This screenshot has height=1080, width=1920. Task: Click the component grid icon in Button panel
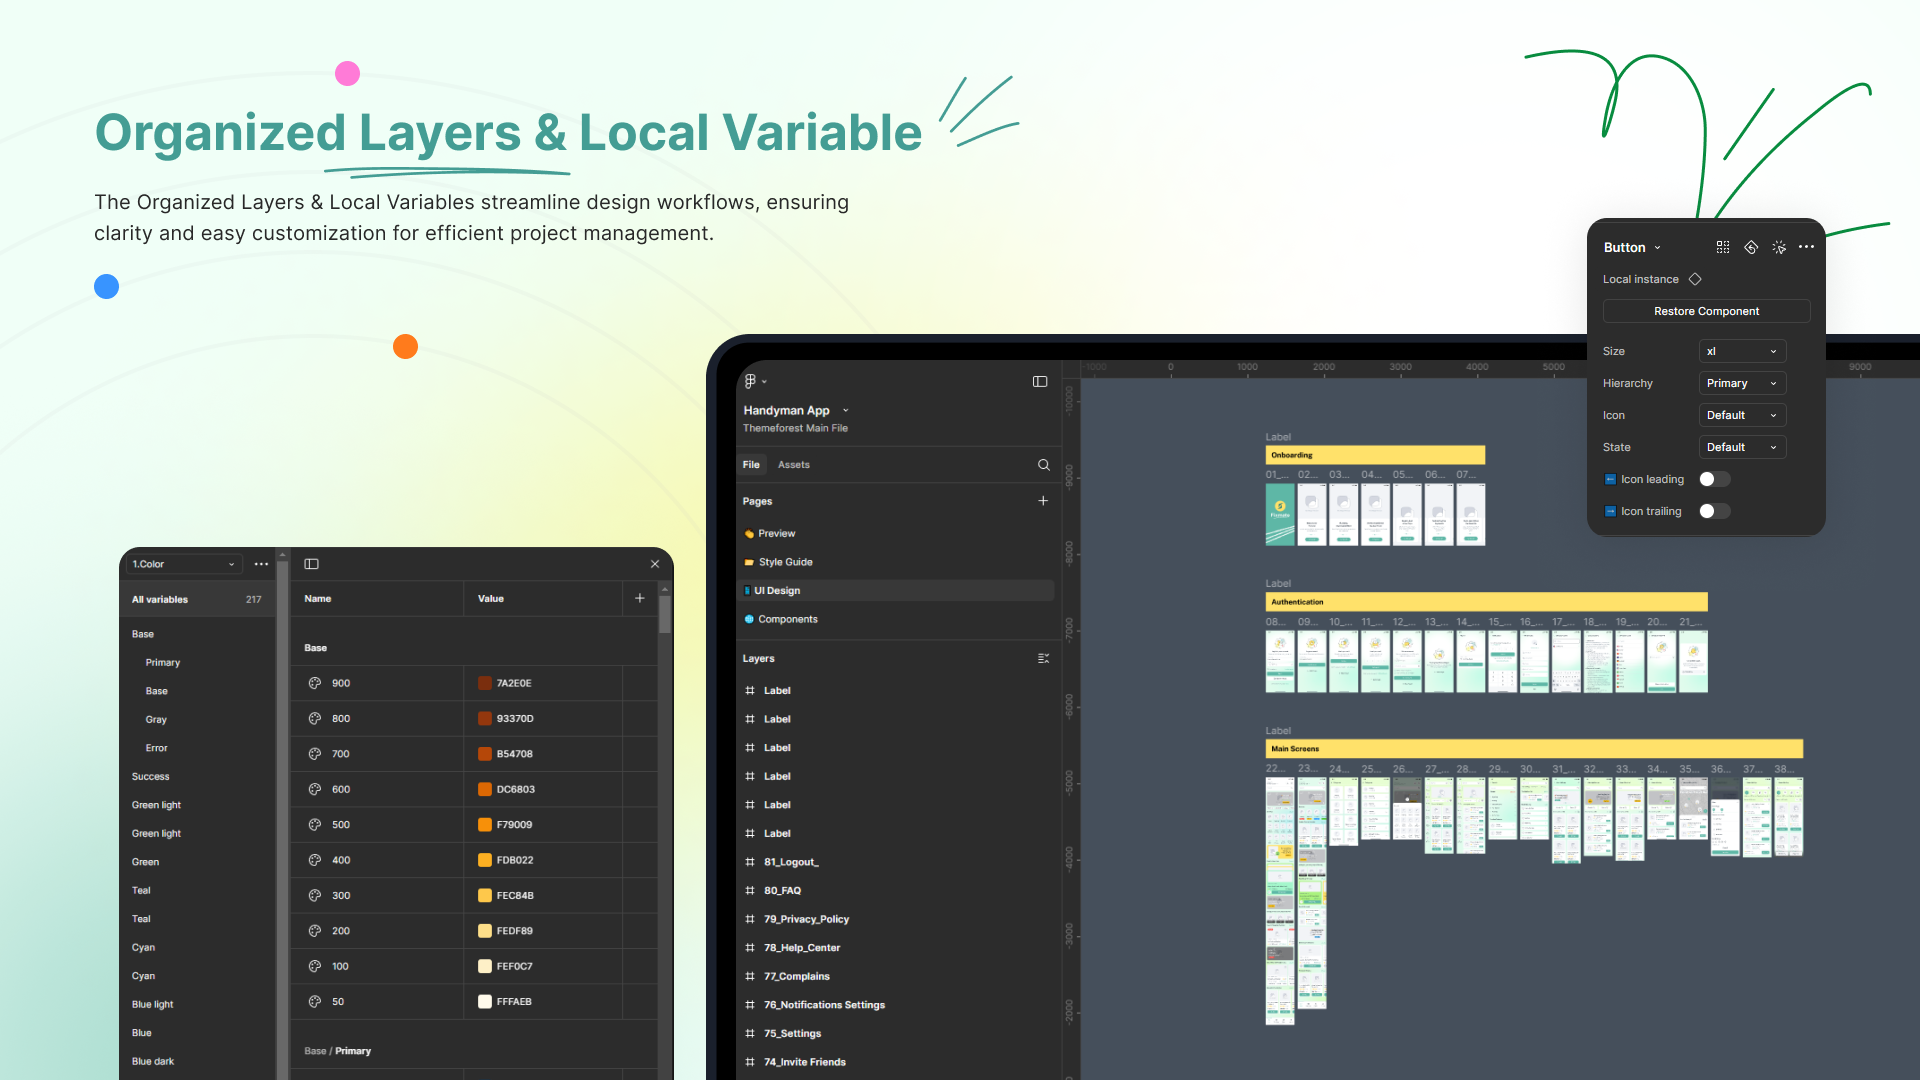1723,247
